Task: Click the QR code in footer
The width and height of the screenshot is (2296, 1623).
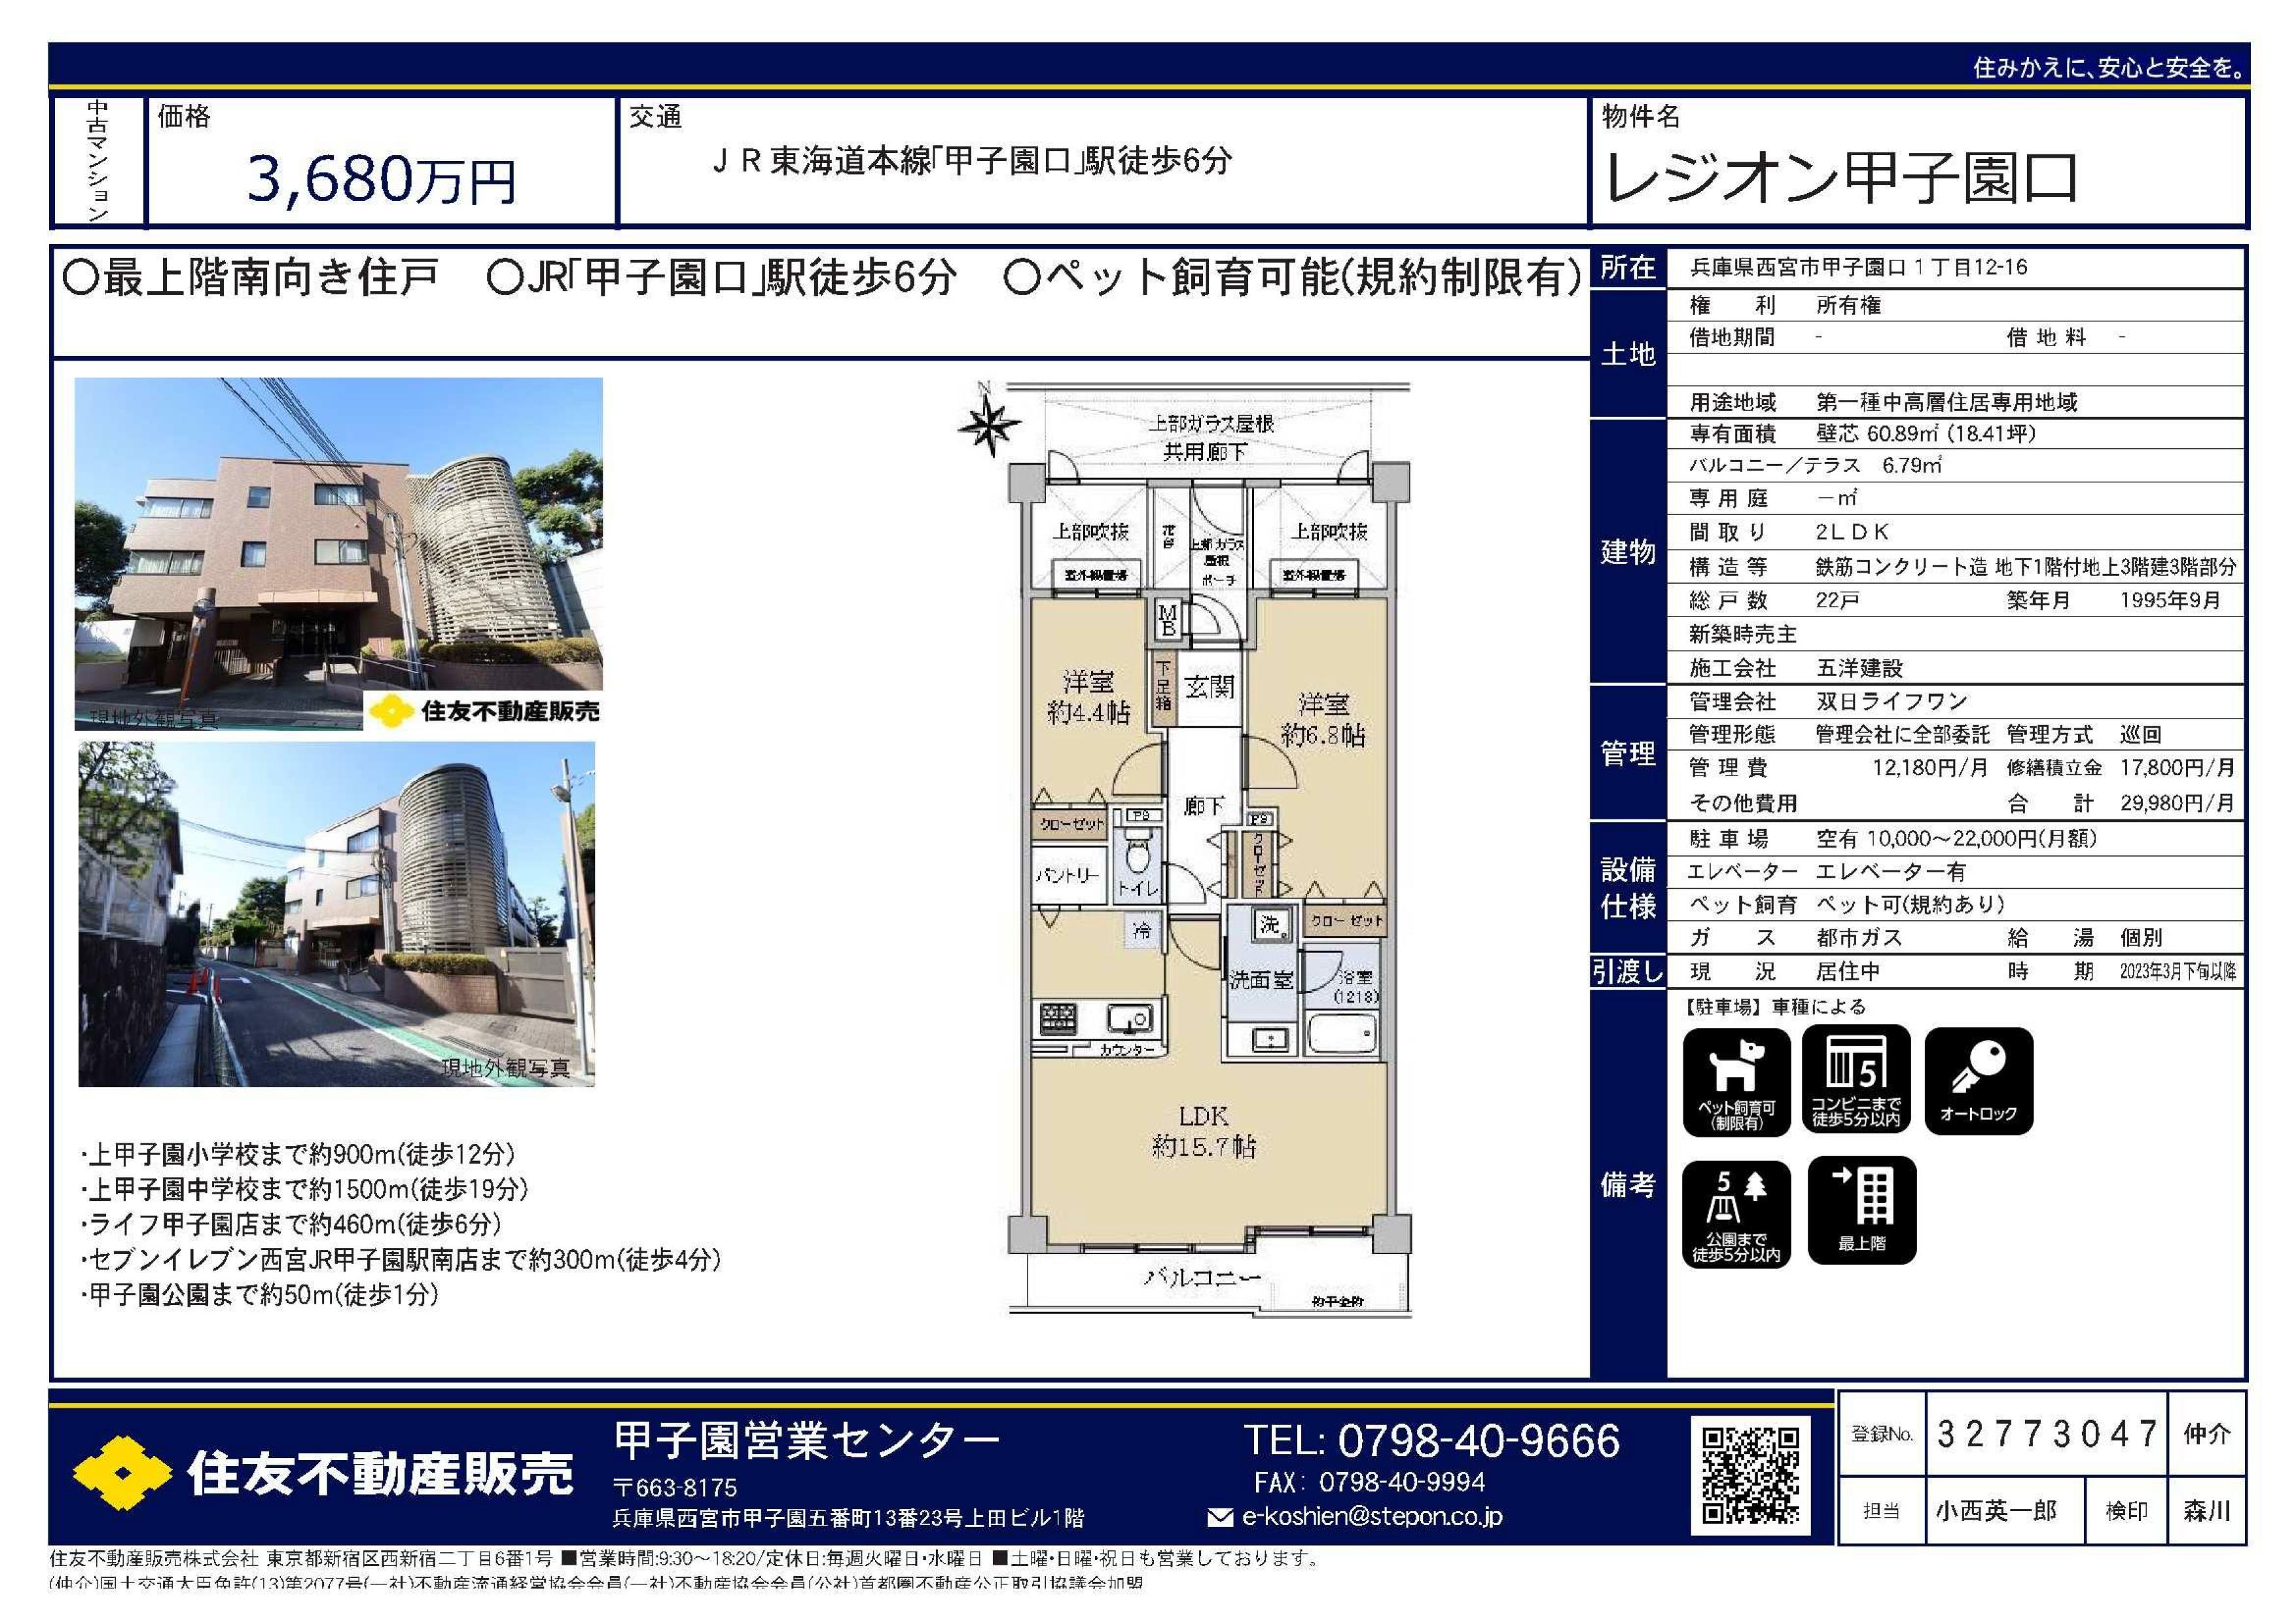Action: pyautogui.click(x=1750, y=1475)
